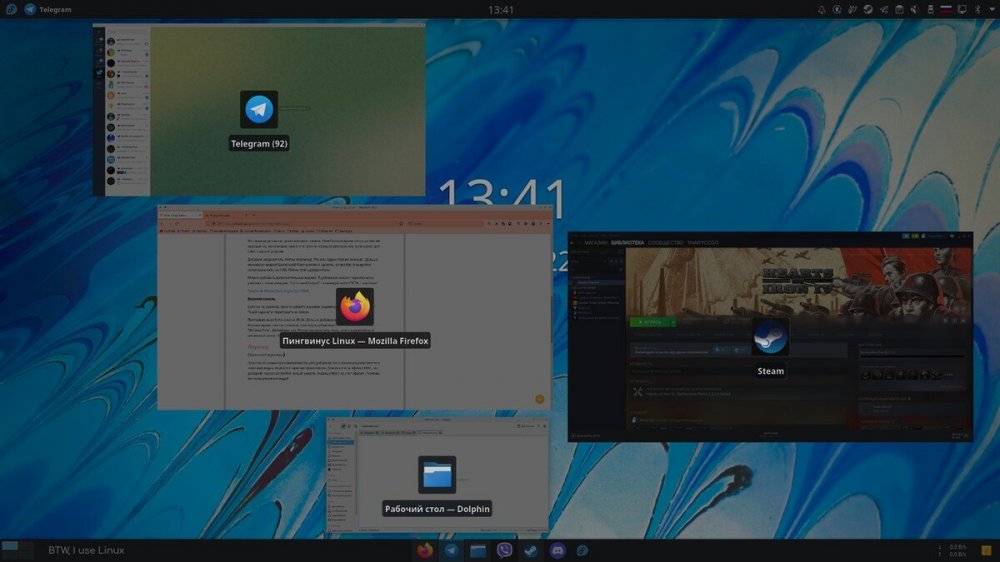The image size is (1000, 562).
Task: Open Dolphin file manager from the dock
Action: tap(478, 550)
